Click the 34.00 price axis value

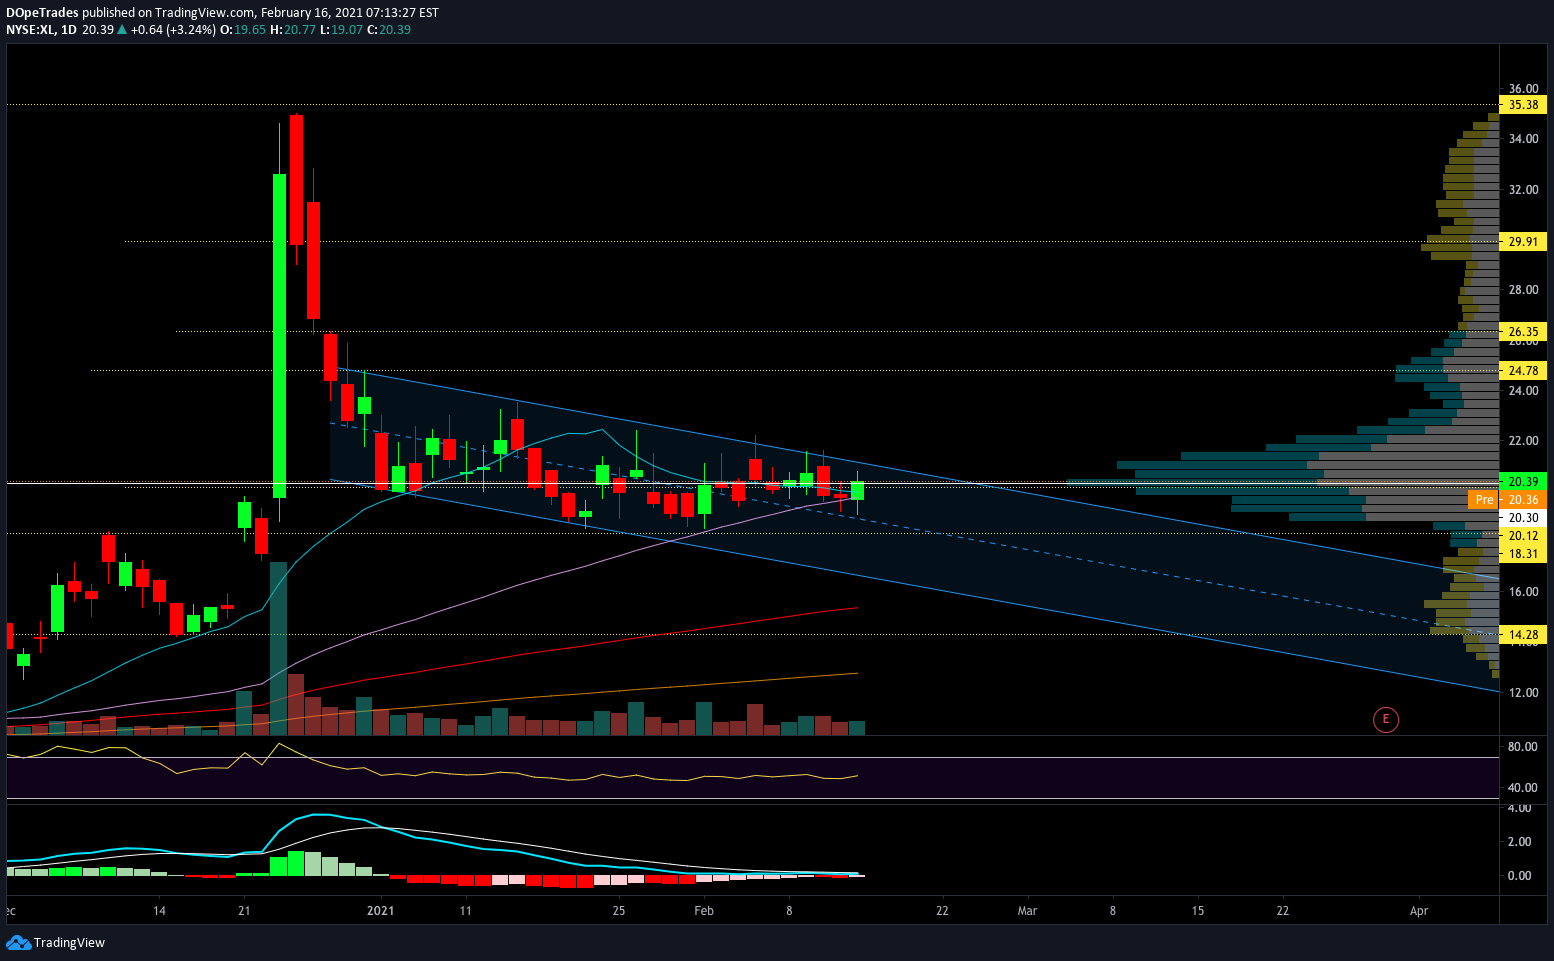tap(1523, 139)
